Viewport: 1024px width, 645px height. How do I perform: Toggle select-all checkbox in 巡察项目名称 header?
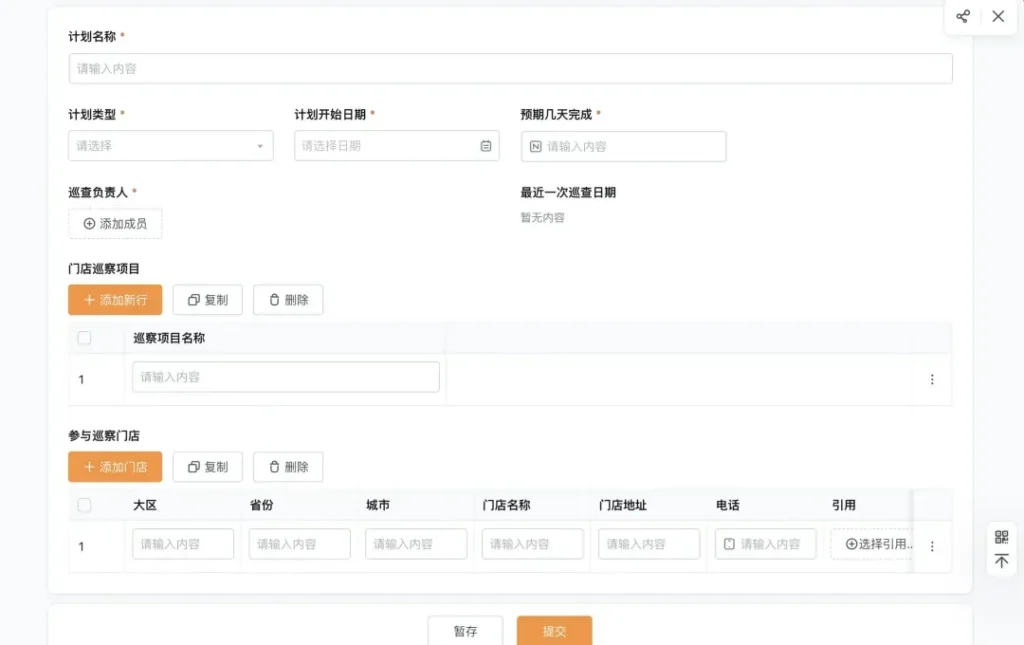click(x=84, y=339)
